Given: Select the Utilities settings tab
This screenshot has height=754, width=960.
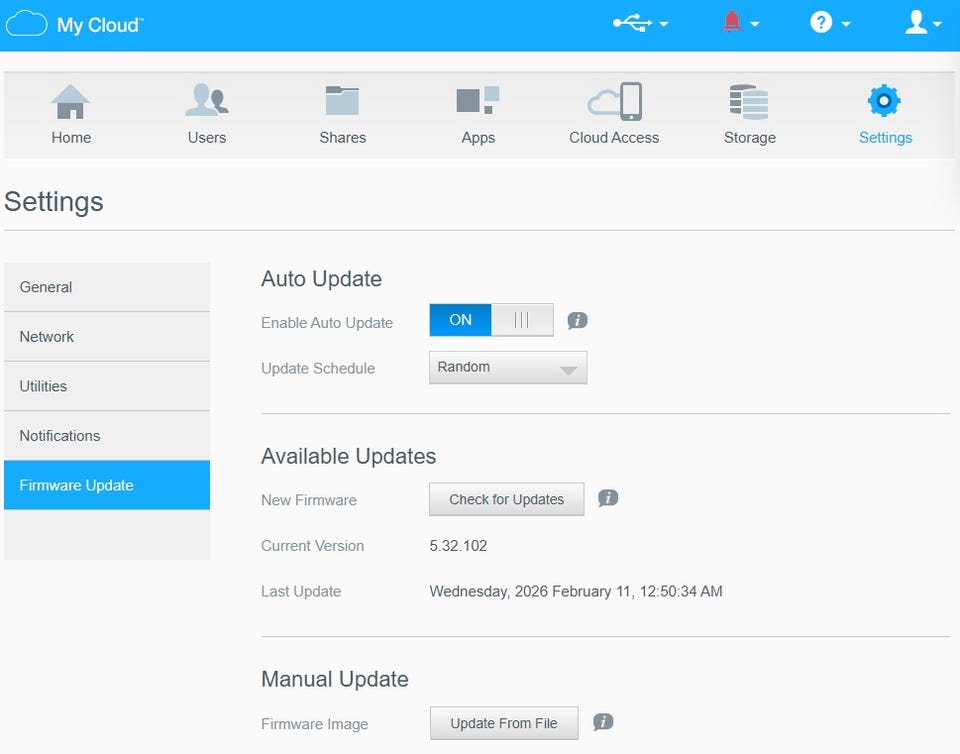Looking at the screenshot, I should pos(107,386).
